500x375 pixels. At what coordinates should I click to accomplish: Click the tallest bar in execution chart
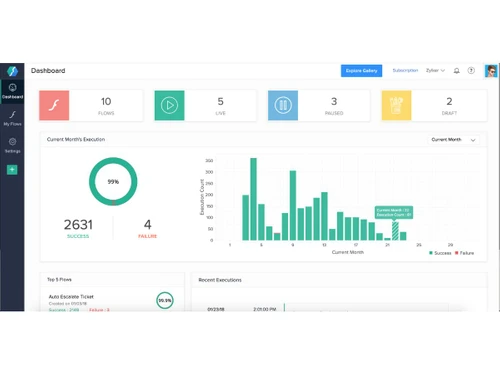pos(253,199)
